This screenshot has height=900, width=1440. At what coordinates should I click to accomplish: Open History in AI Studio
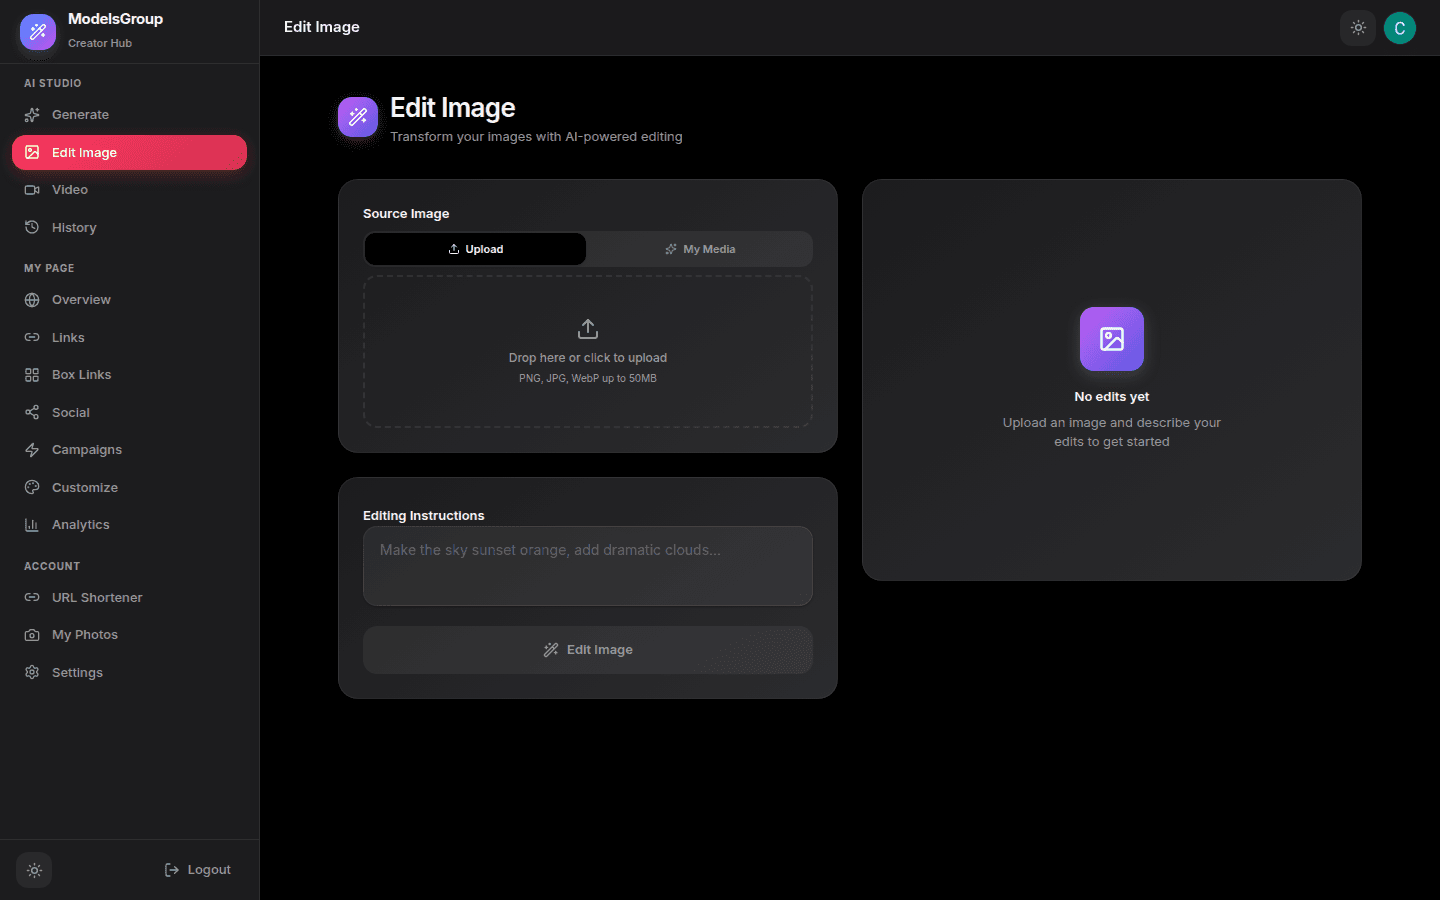click(x=74, y=228)
